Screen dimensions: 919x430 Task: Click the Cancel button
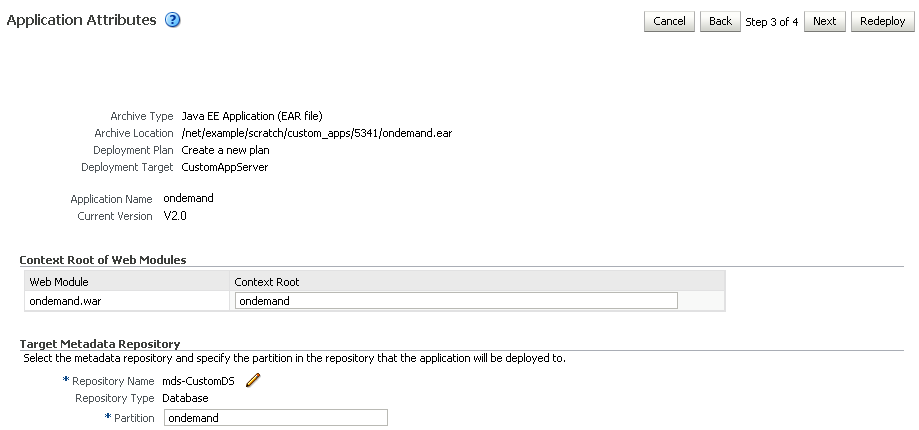click(669, 21)
